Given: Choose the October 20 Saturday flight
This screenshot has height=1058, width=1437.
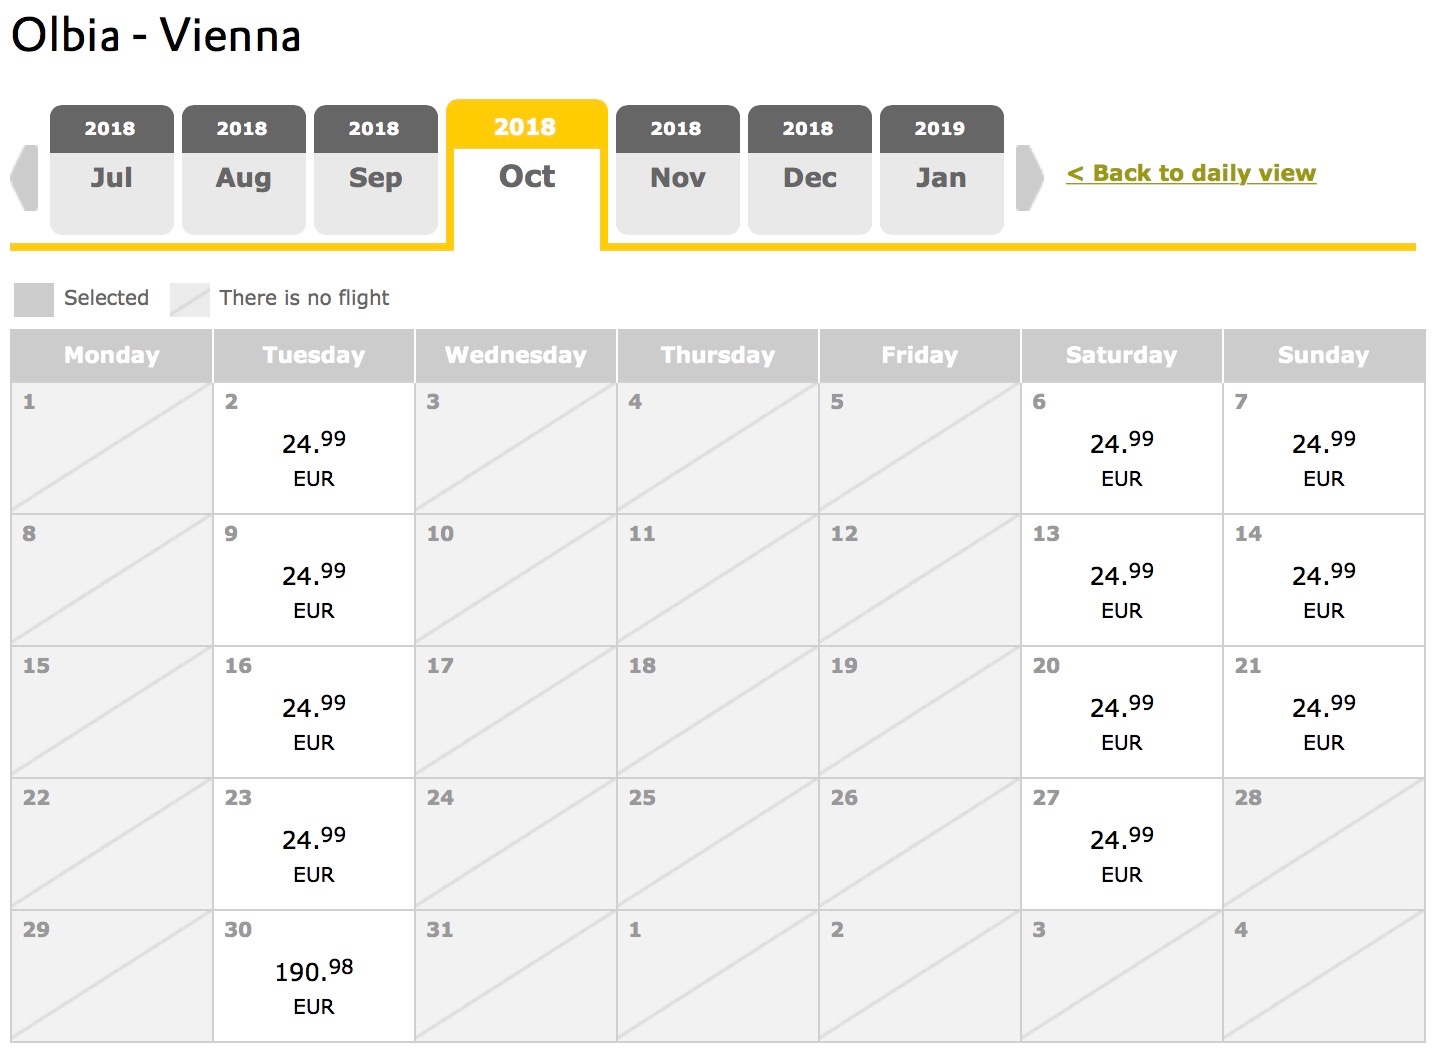Looking at the screenshot, I should pos(1122,712).
